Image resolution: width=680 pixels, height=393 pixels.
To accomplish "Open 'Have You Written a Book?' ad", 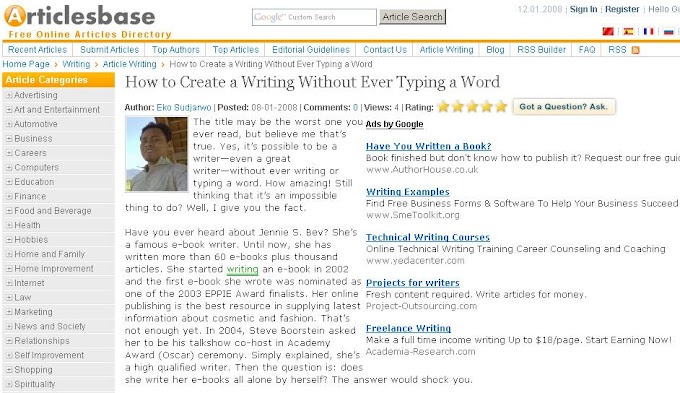I will (x=428, y=146).
